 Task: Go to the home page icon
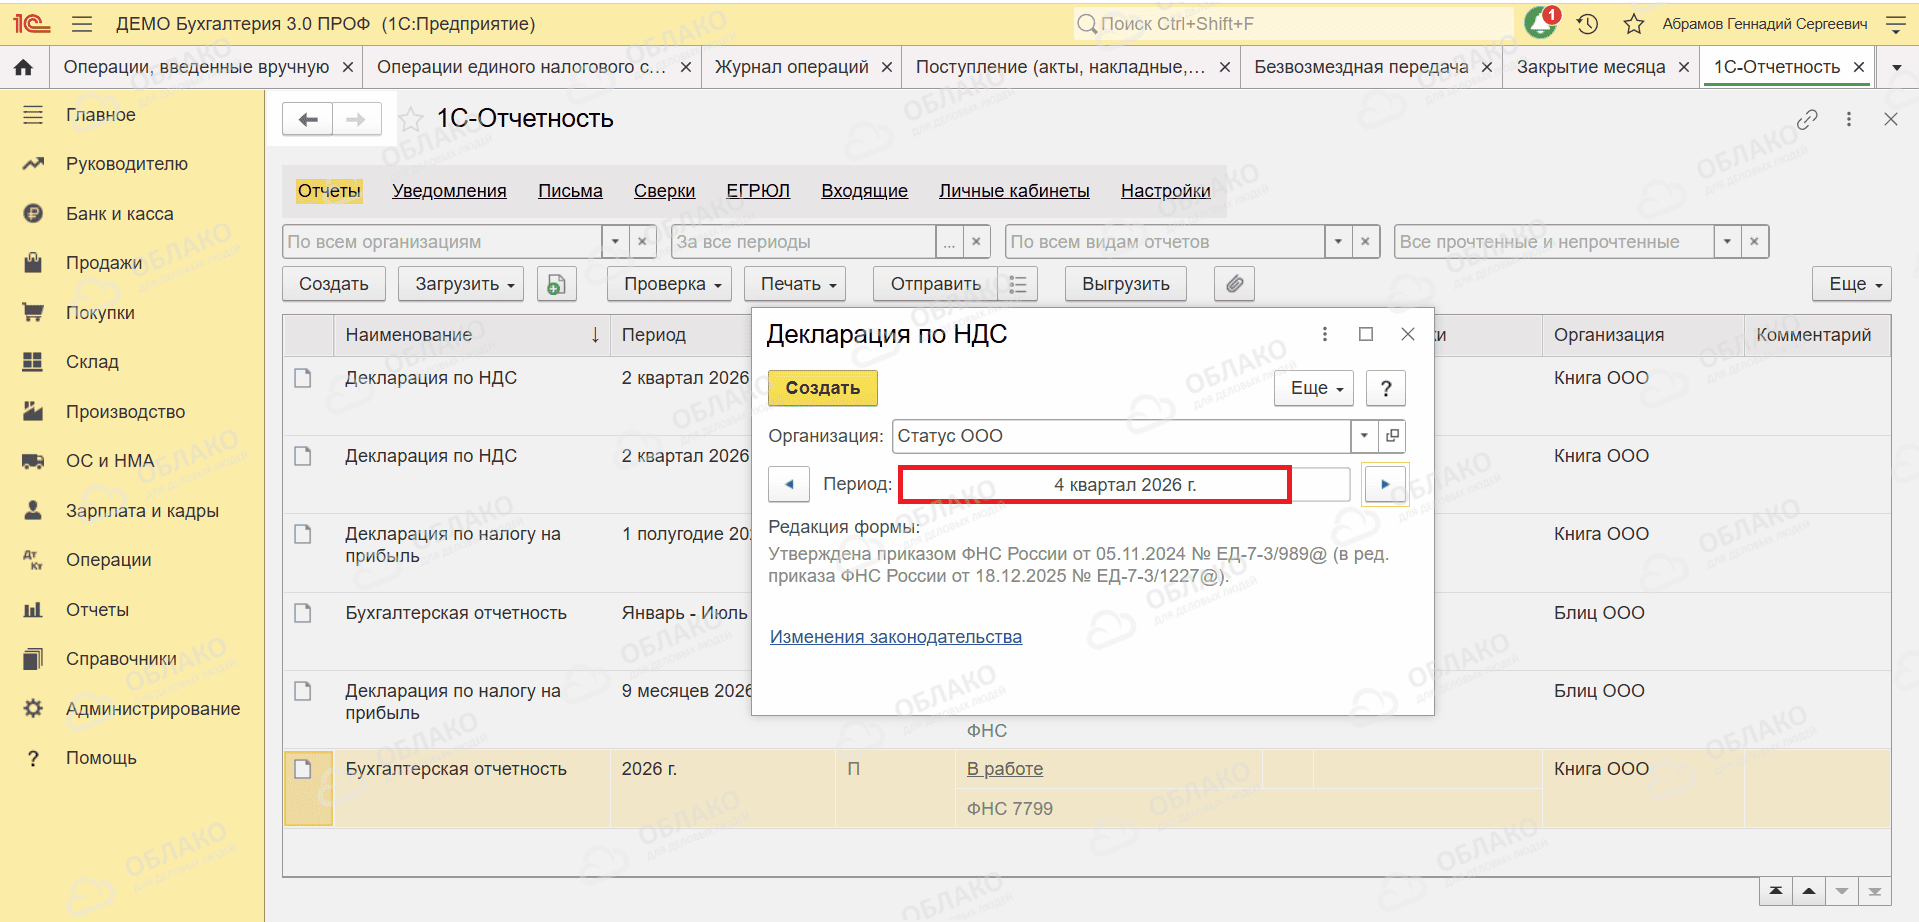[x=24, y=67]
